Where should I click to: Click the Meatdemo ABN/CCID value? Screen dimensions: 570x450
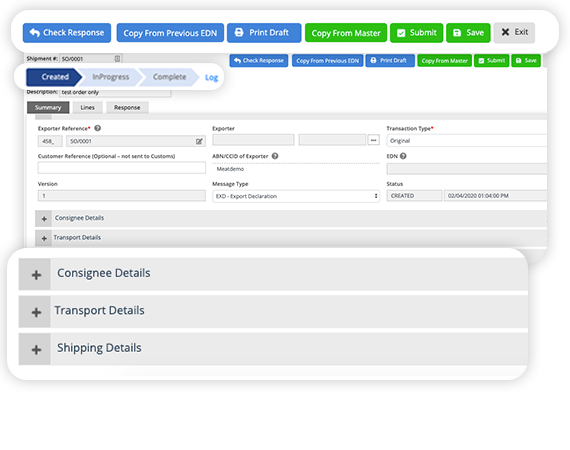[x=230, y=169]
